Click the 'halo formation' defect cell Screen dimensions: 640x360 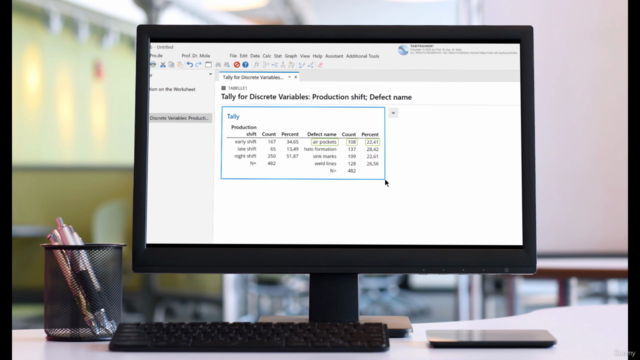pos(320,149)
